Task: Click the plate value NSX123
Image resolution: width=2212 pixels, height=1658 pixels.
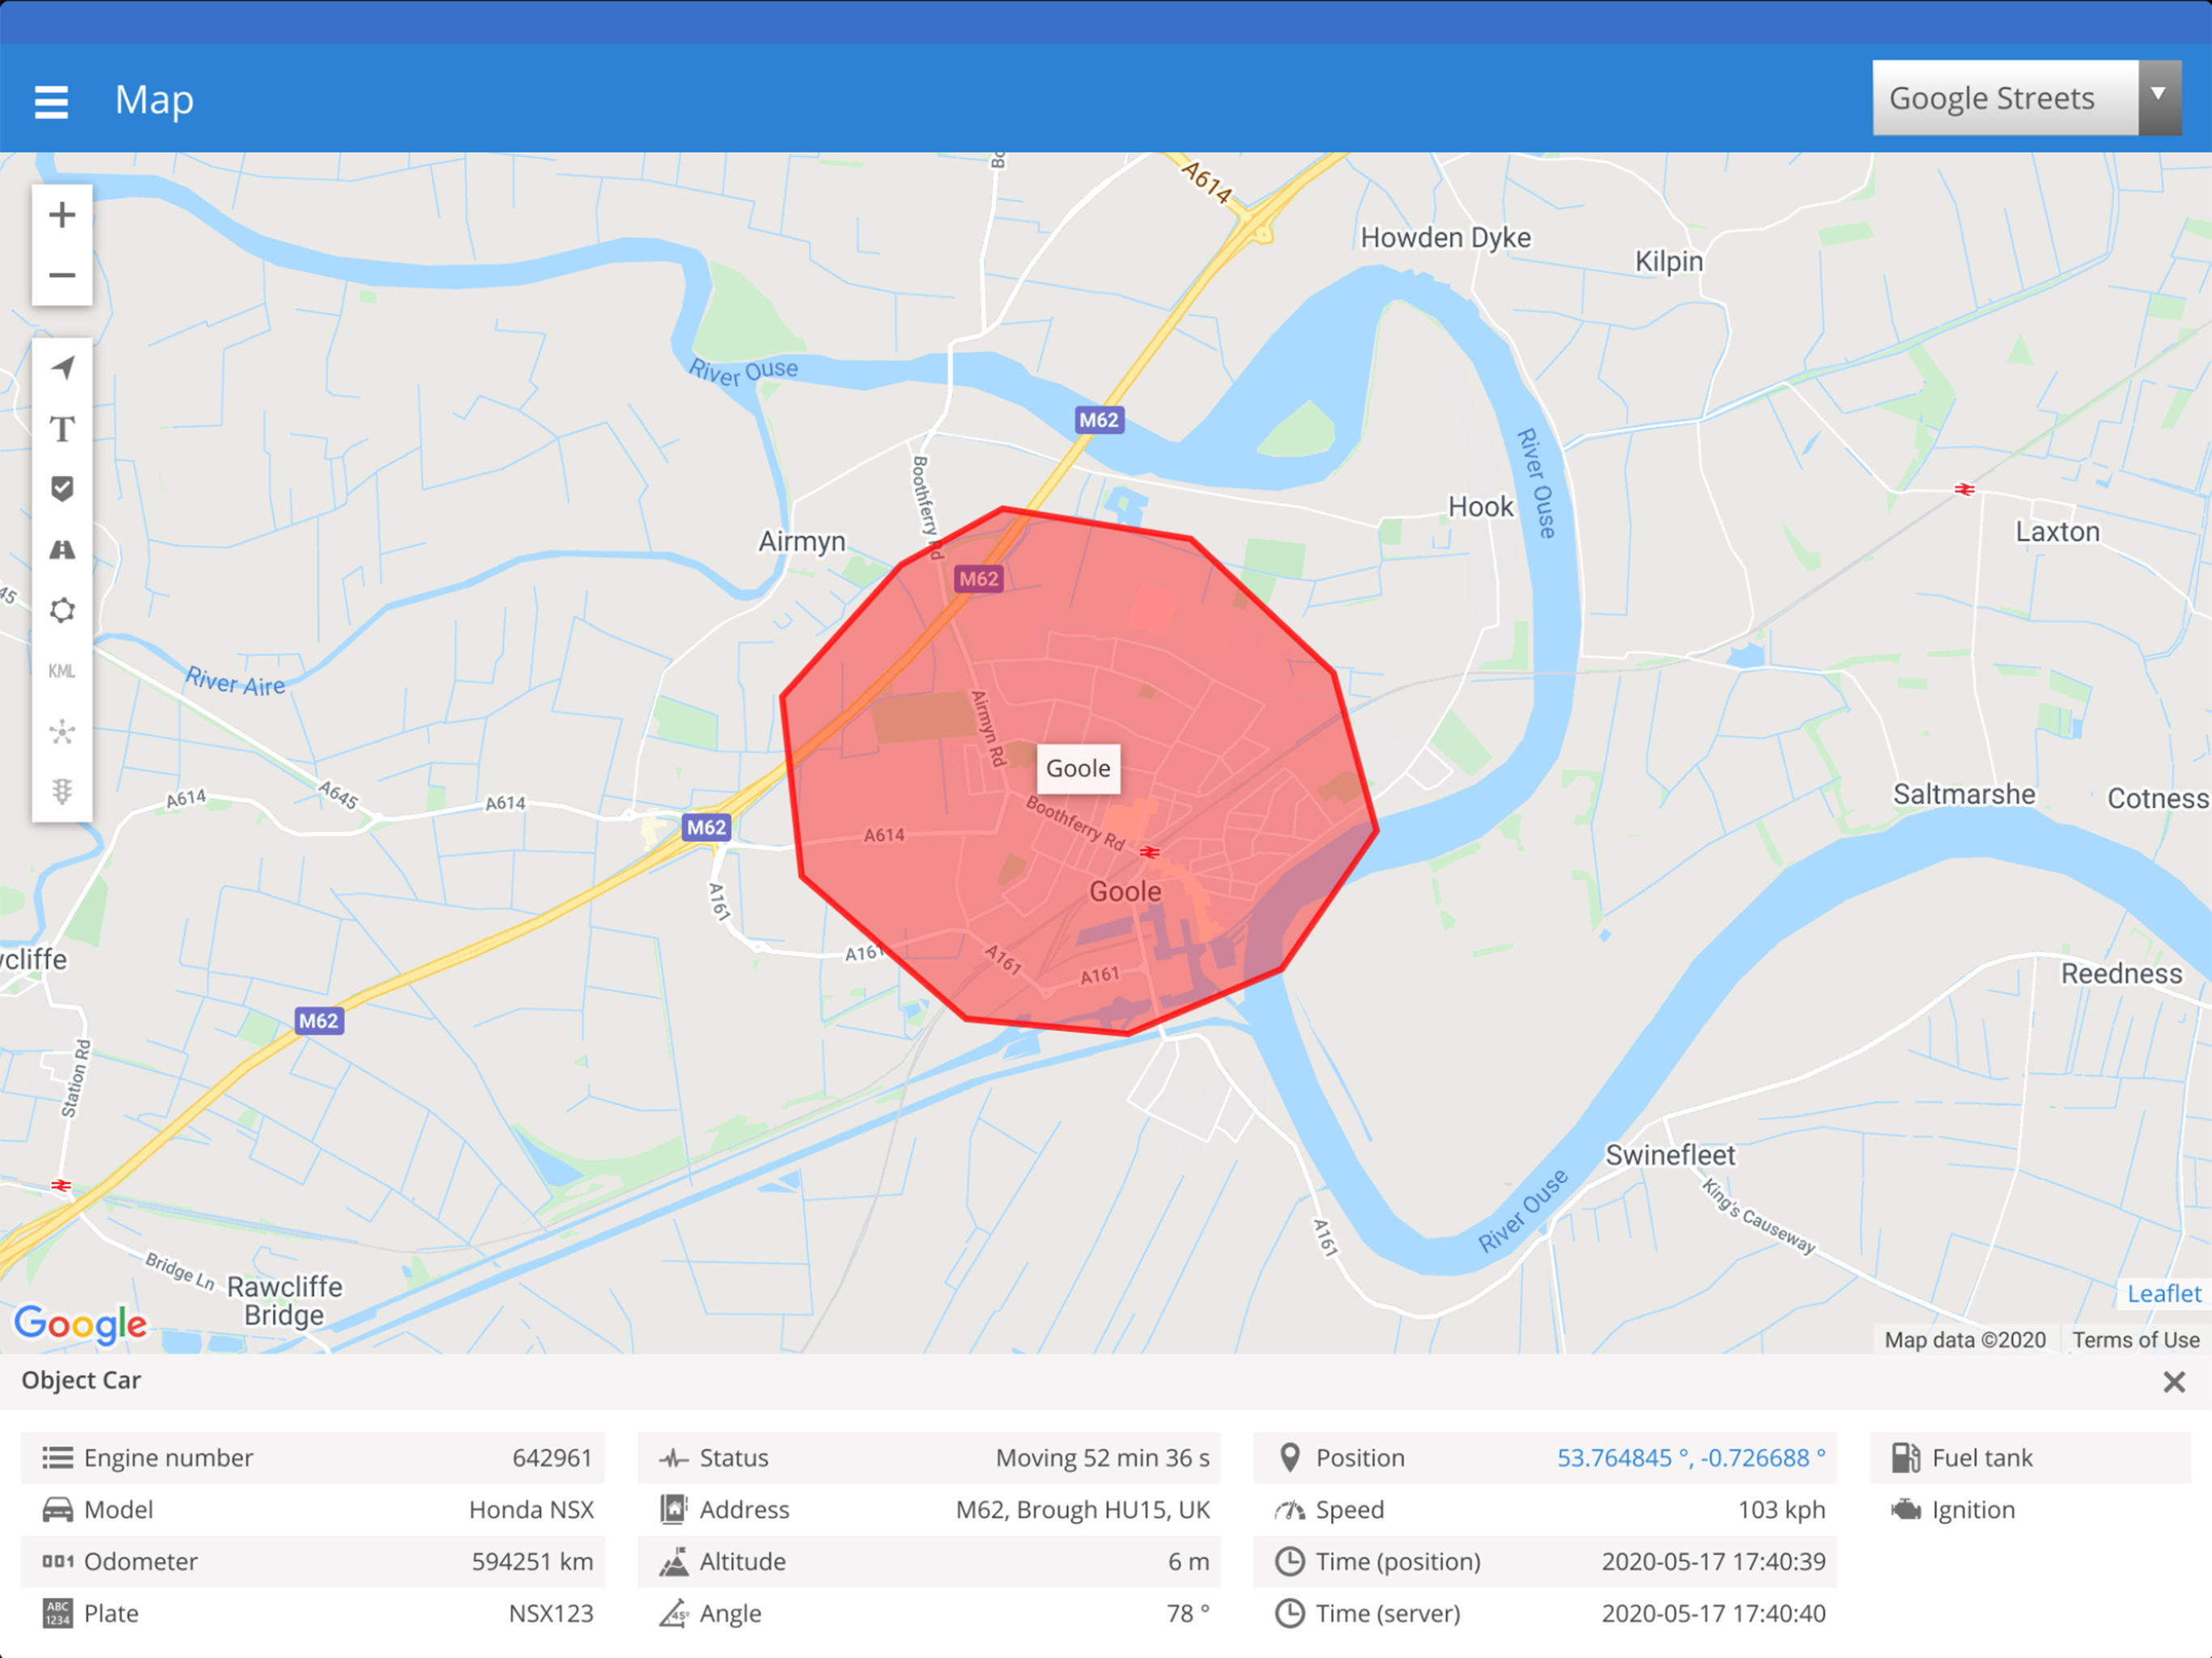Action: [551, 1614]
